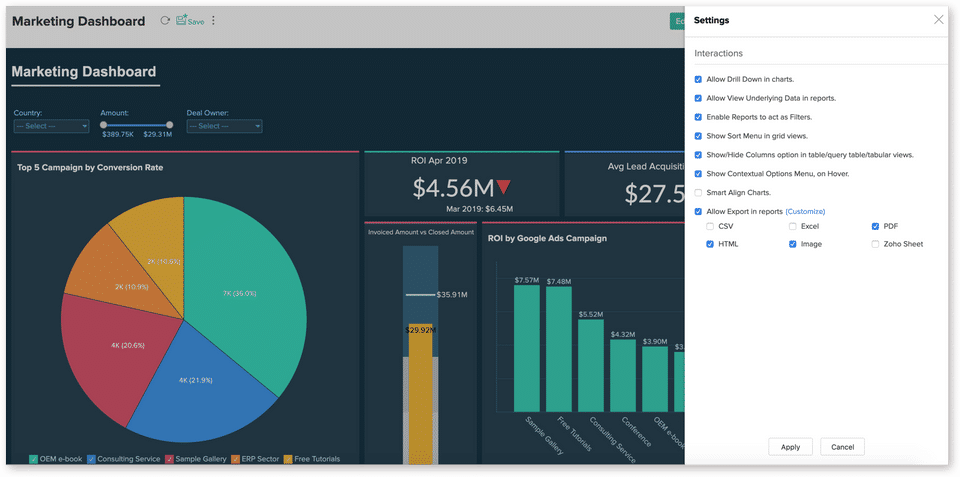Click the Amount slider's left handle
Screen dimensions: 960x477
pyautogui.click(x=103, y=125)
